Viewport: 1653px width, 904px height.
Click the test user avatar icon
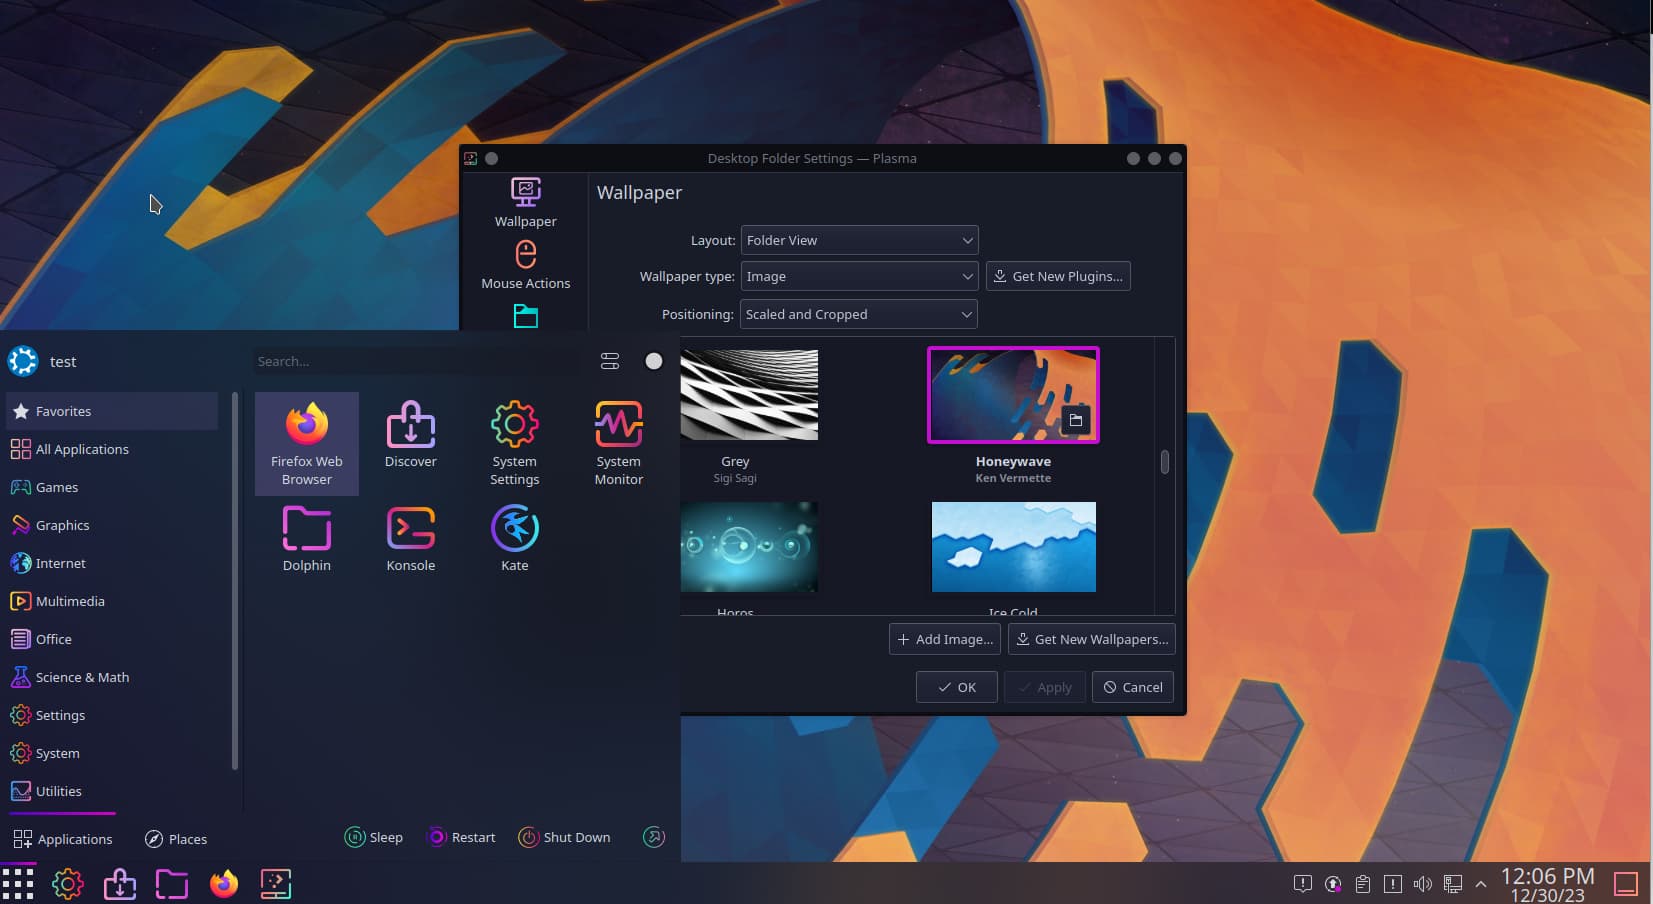tap(23, 361)
